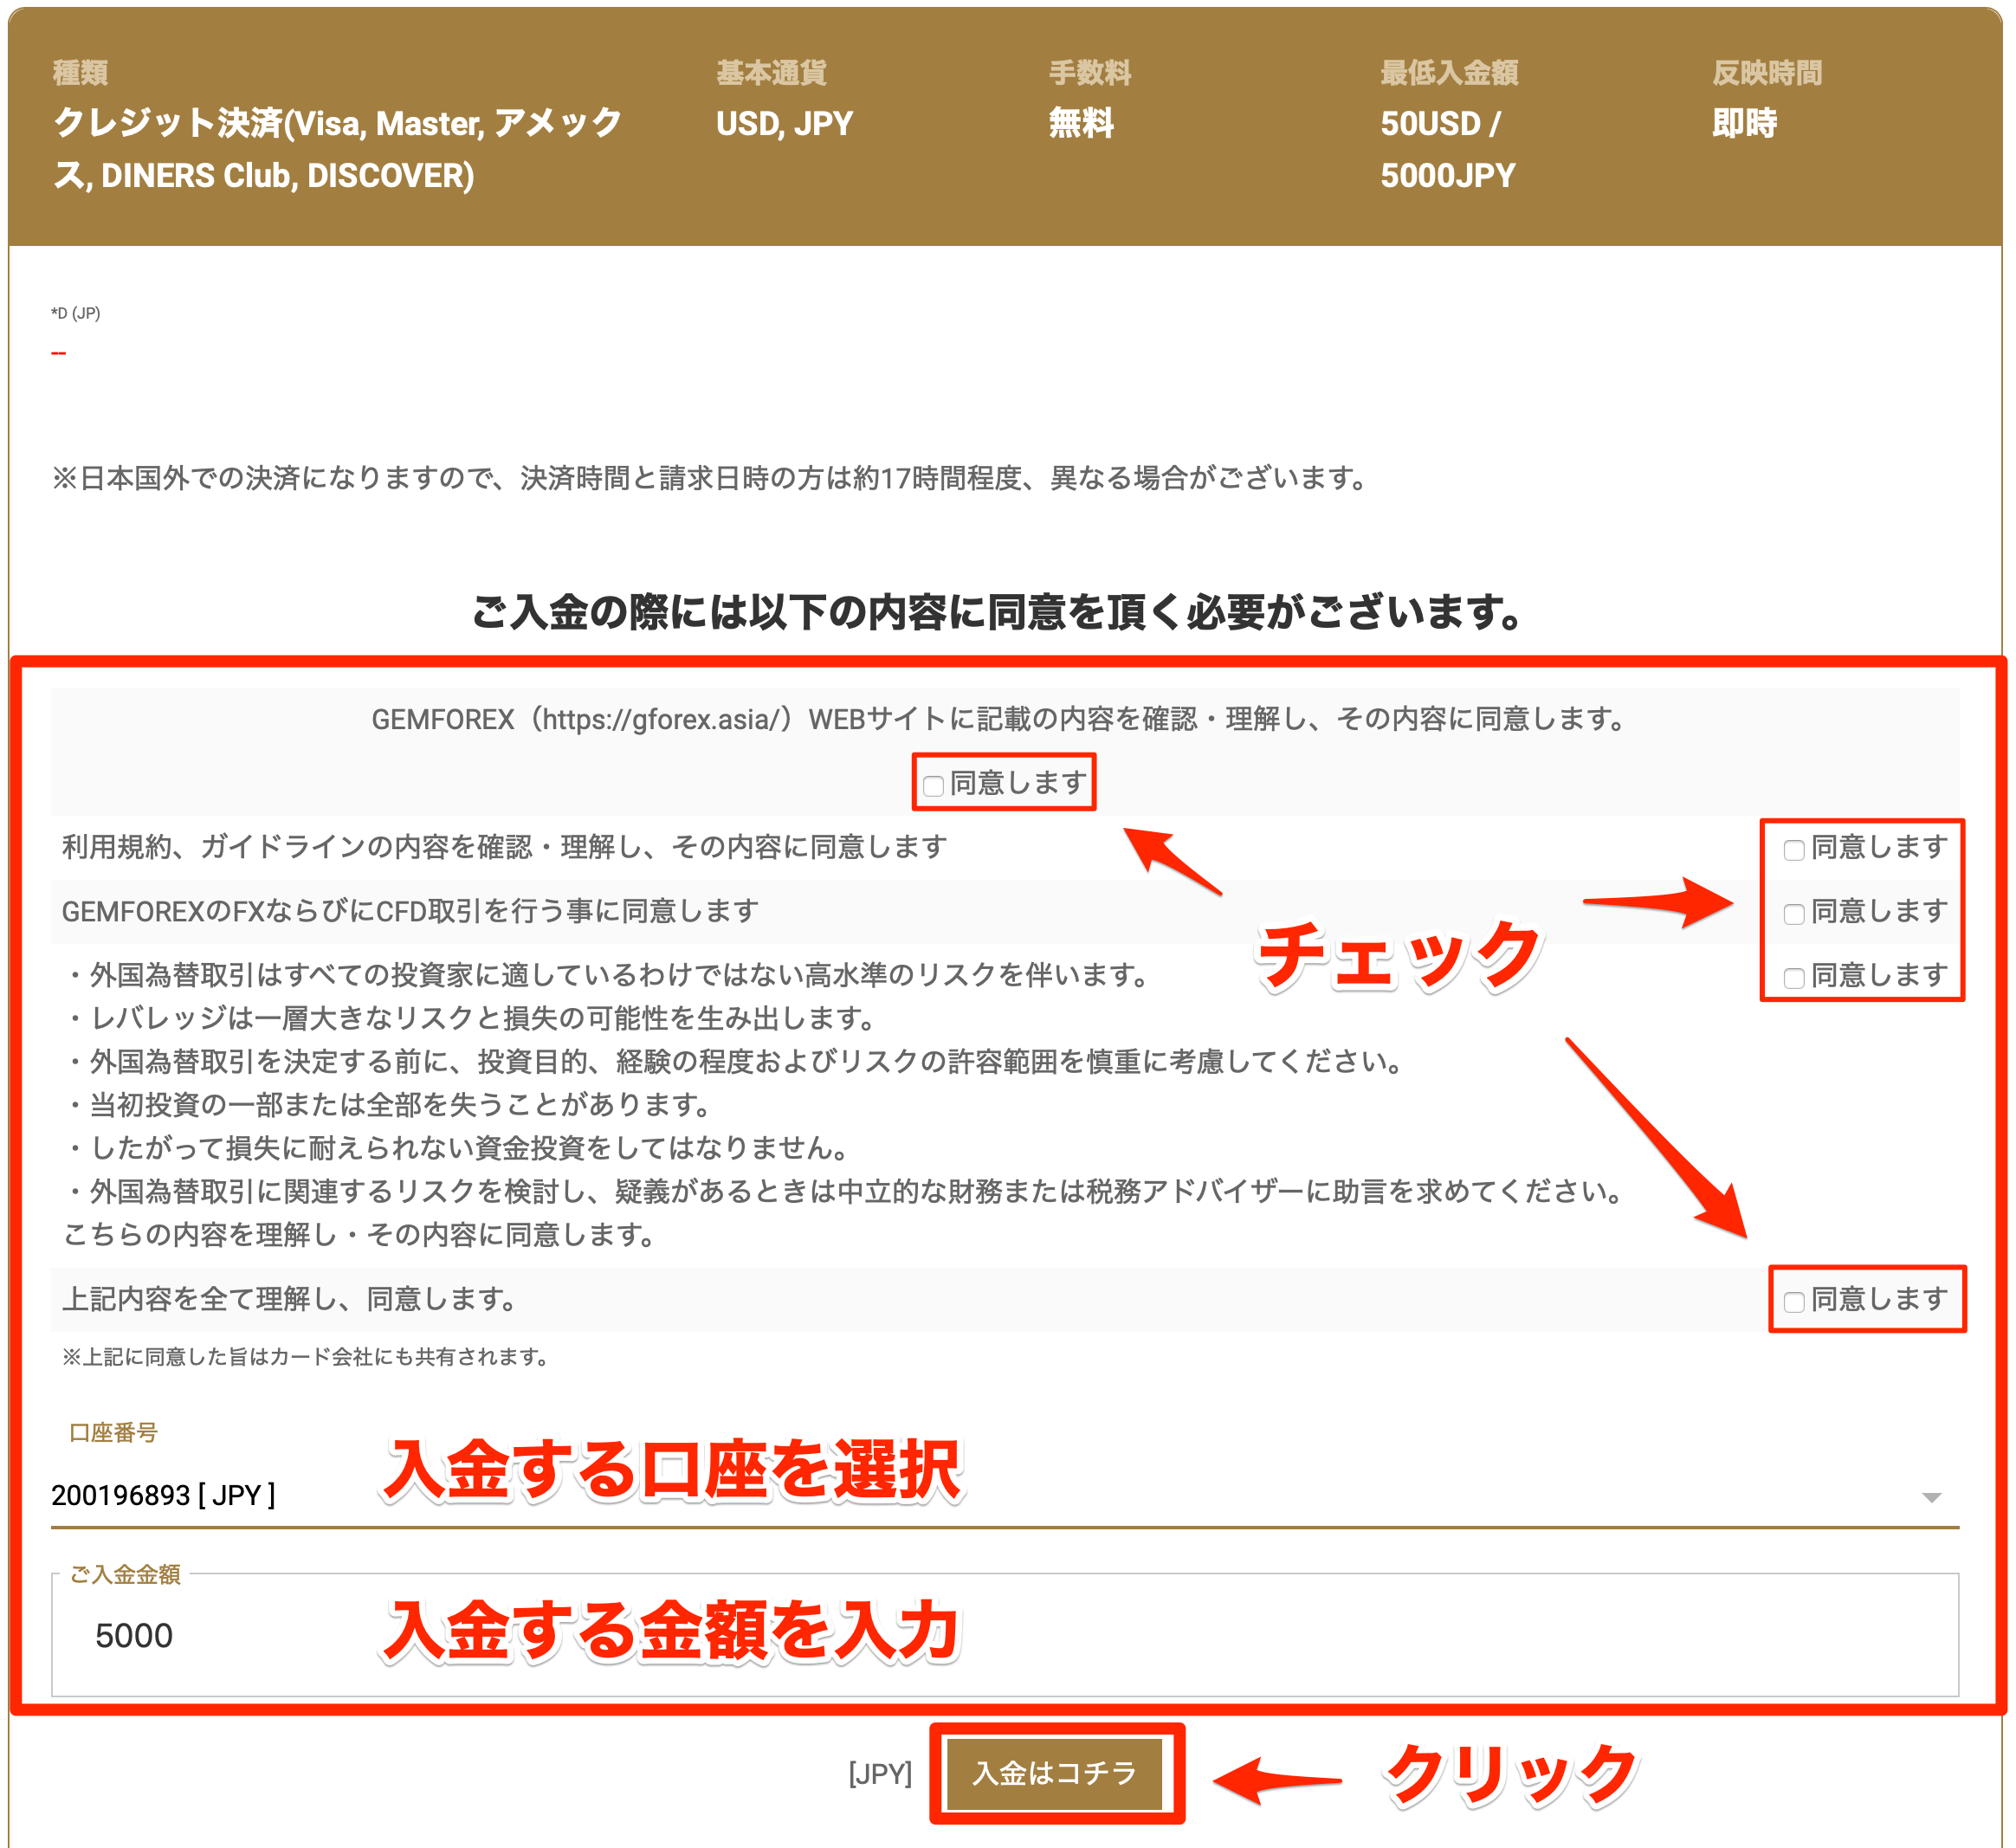Check agreement for 利用規約 guidelines row
The height and width of the screenshot is (1848, 2016).
pyautogui.click(x=1795, y=850)
